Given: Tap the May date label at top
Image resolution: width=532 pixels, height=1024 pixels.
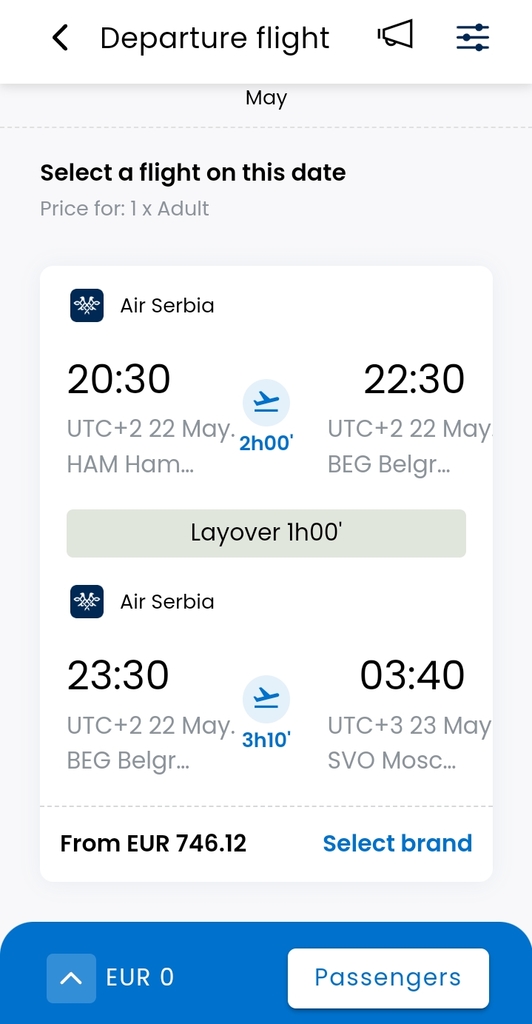Looking at the screenshot, I should 266,98.
